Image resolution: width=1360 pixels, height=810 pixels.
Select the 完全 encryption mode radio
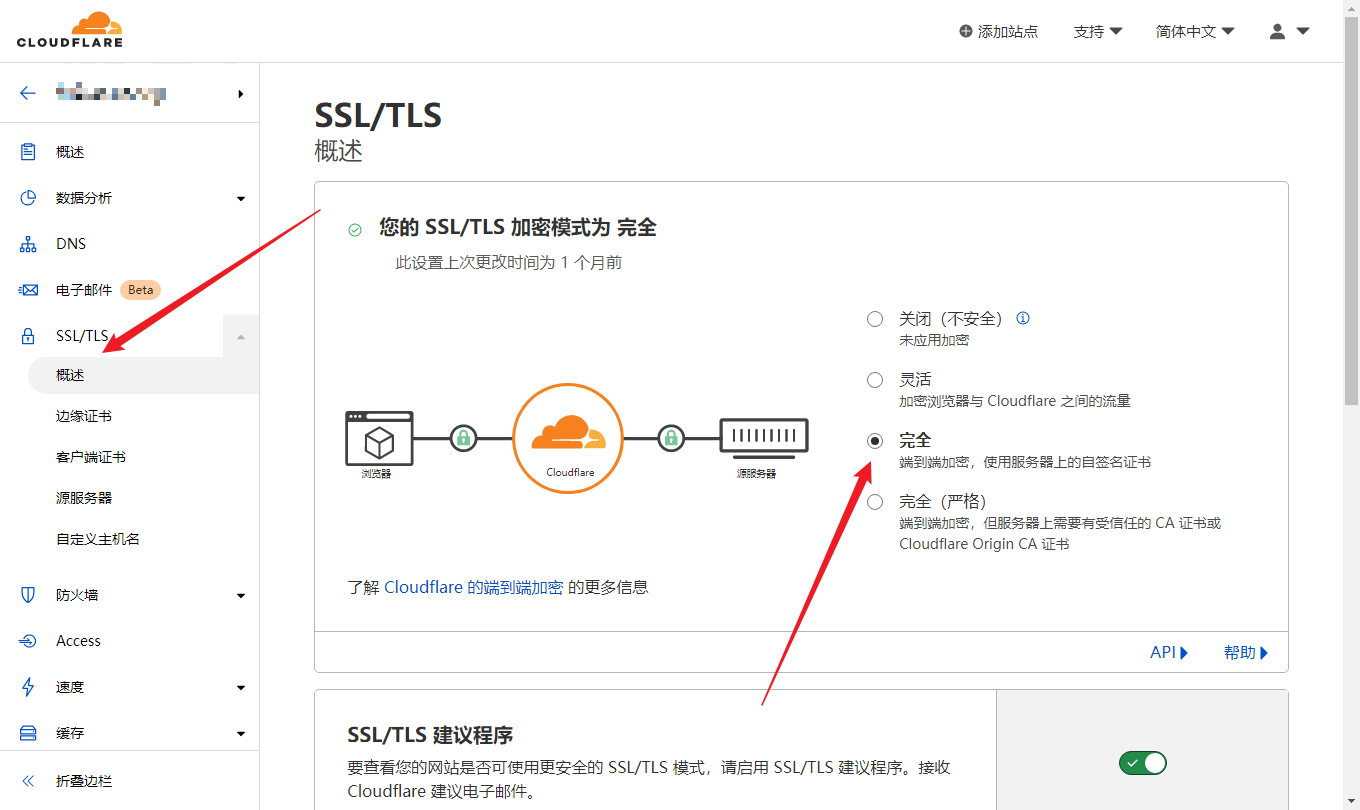coord(875,441)
